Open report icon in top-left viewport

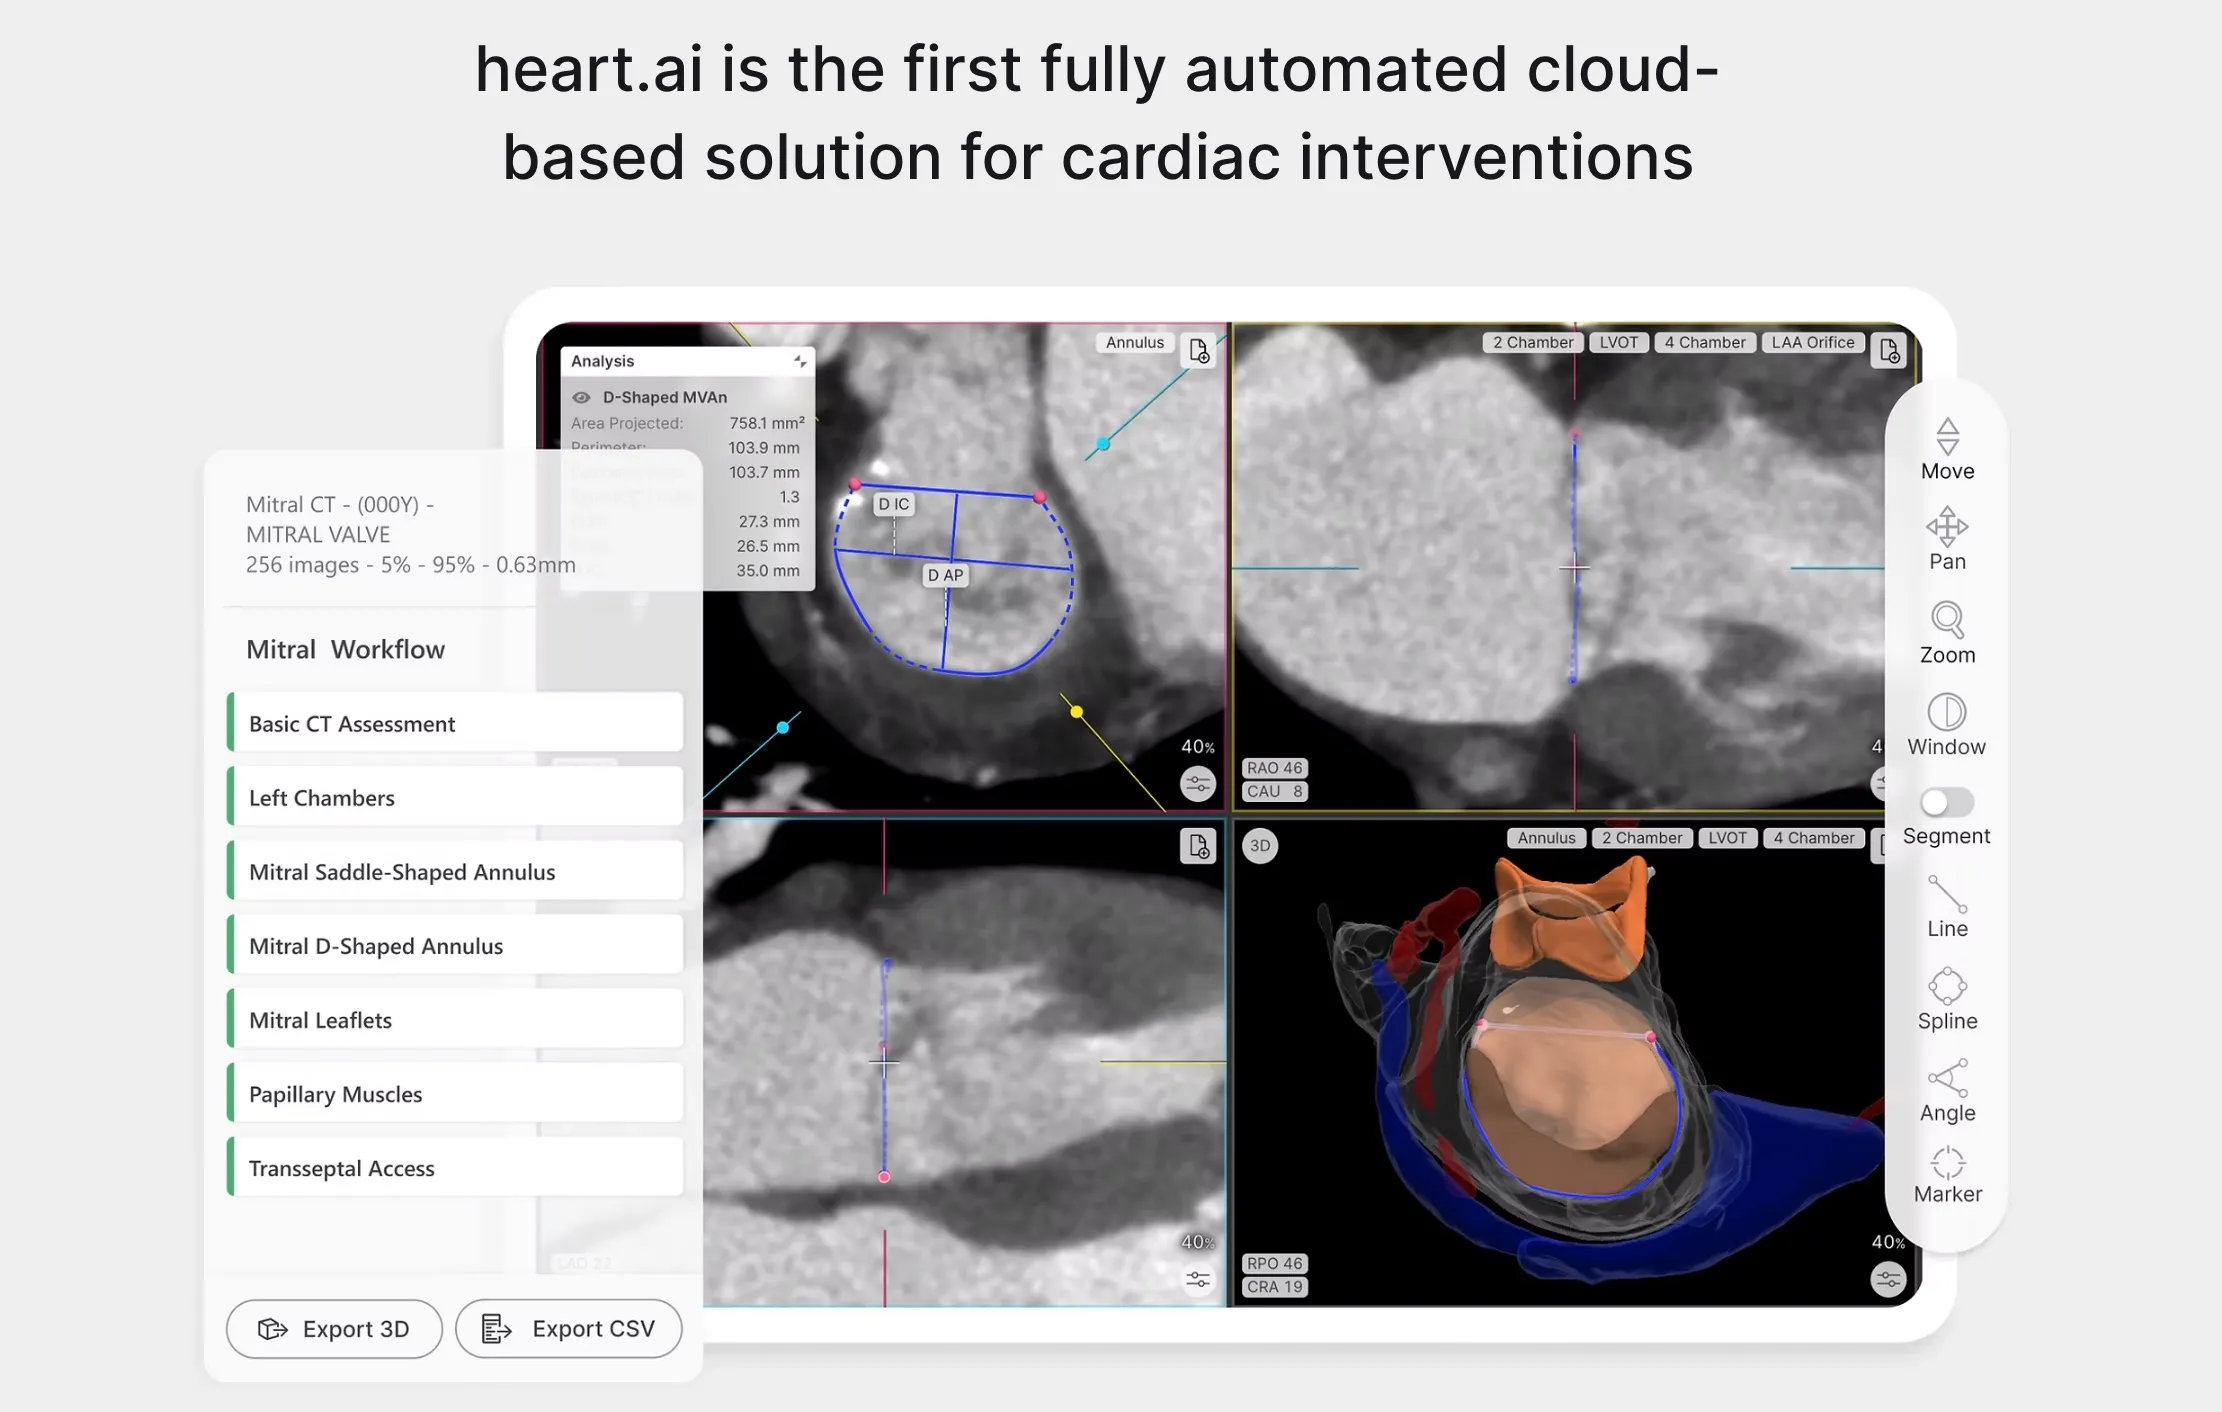click(x=1199, y=351)
